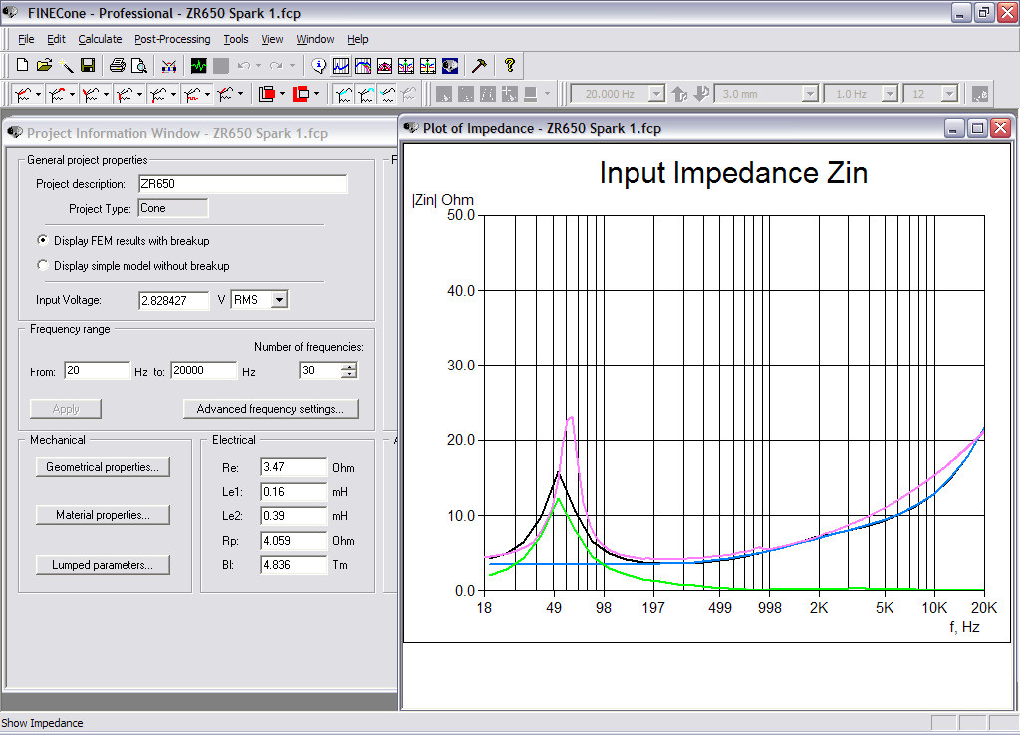The width and height of the screenshot is (1020, 735).
Task: Open the 1.0 Hz dropdown
Action: pos(889,94)
